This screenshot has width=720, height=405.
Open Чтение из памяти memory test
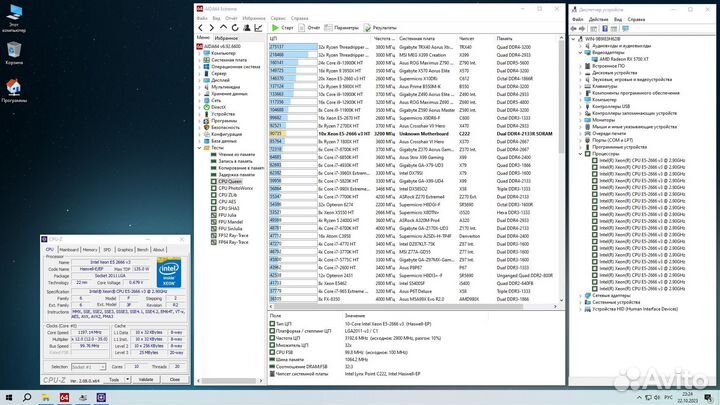pyautogui.click(x=236, y=155)
